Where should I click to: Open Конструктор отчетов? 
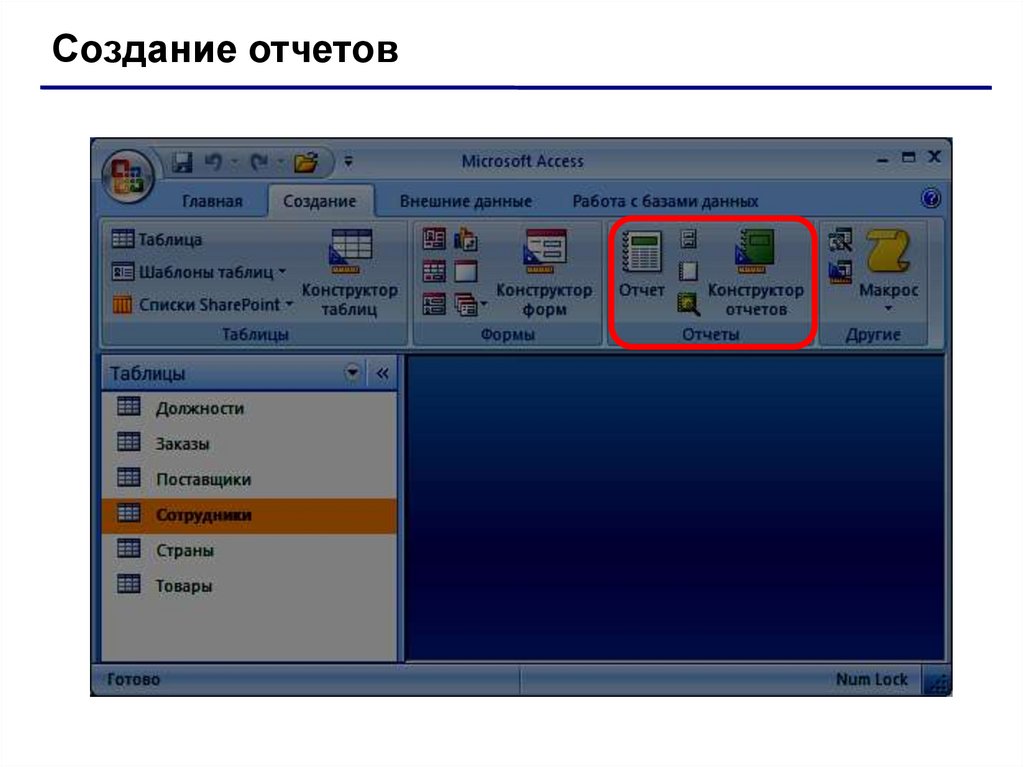[x=756, y=273]
